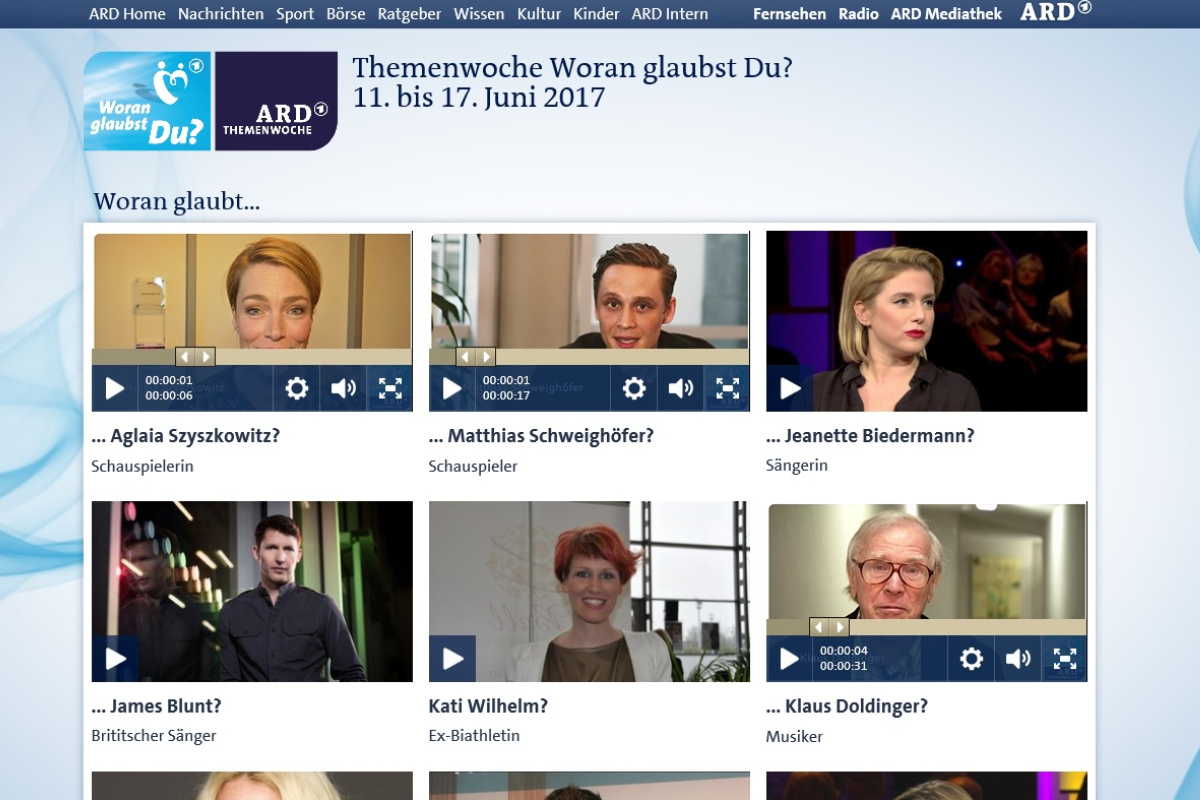
Task: Open '... Jeanette Biedermann?' title link
Action: coord(870,436)
